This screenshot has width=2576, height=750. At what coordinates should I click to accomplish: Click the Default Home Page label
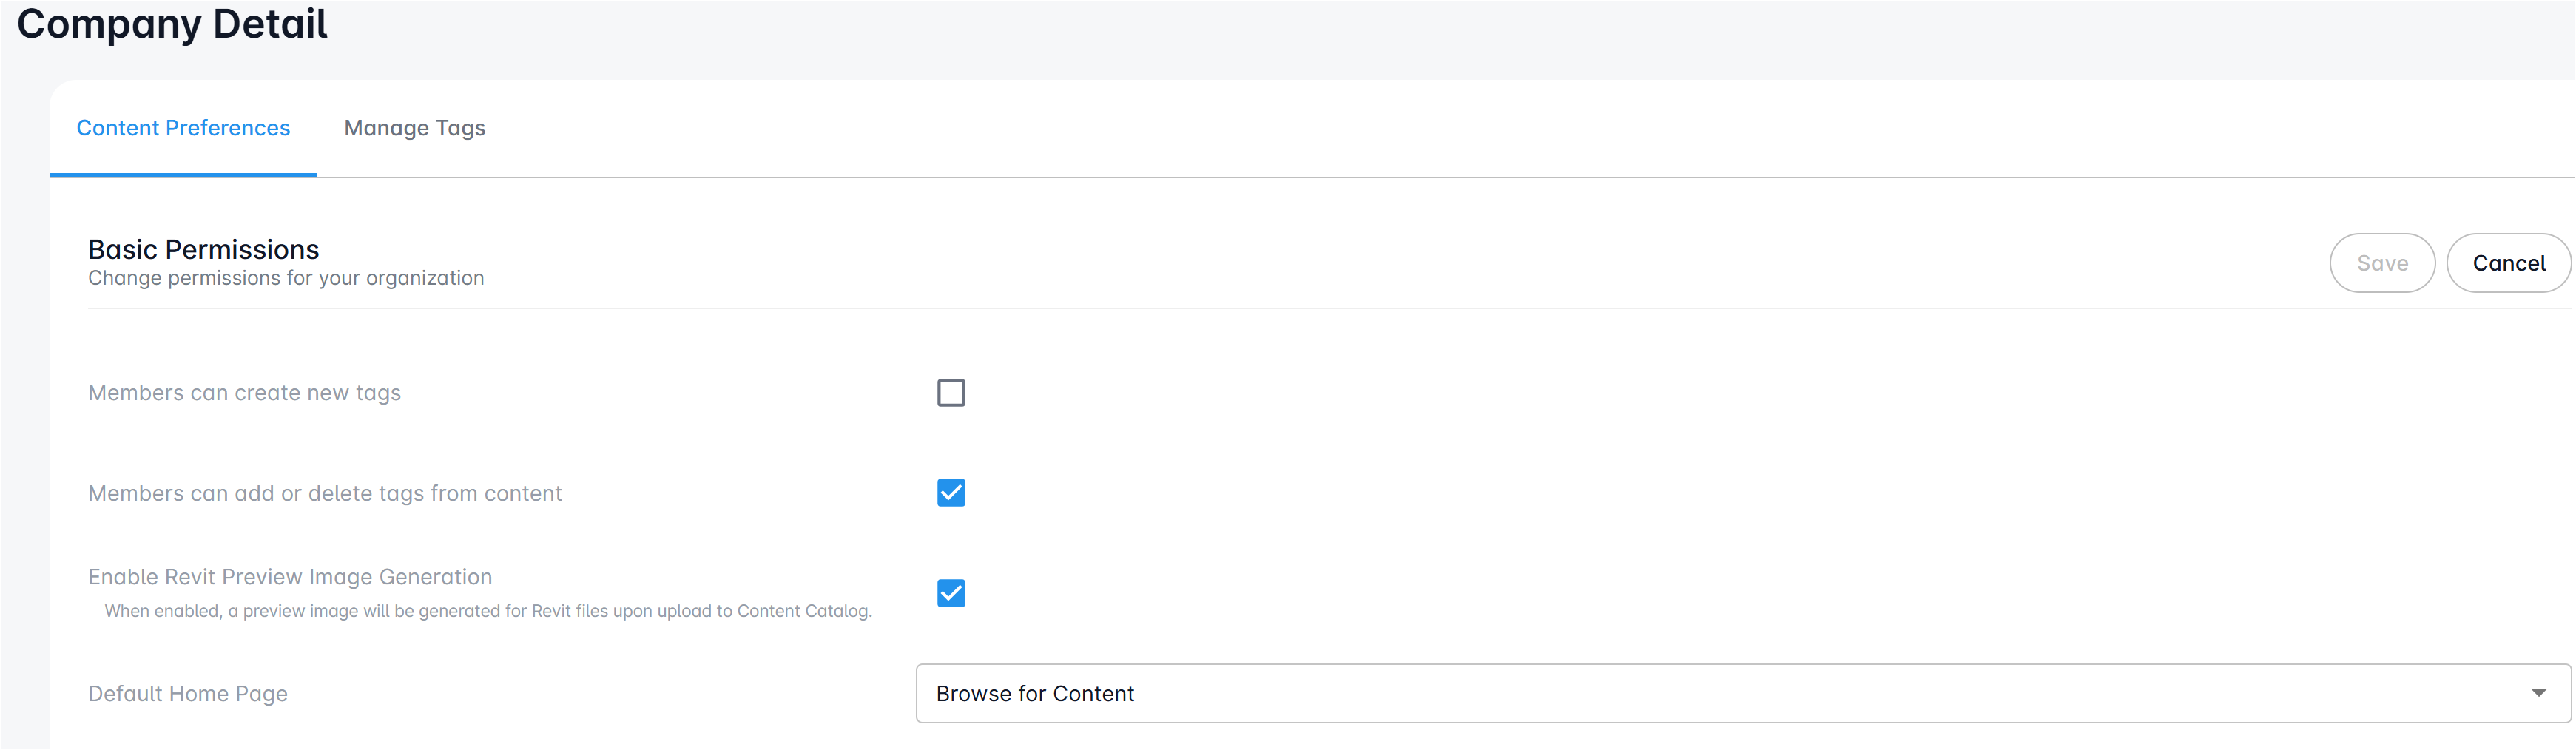[188, 694]
